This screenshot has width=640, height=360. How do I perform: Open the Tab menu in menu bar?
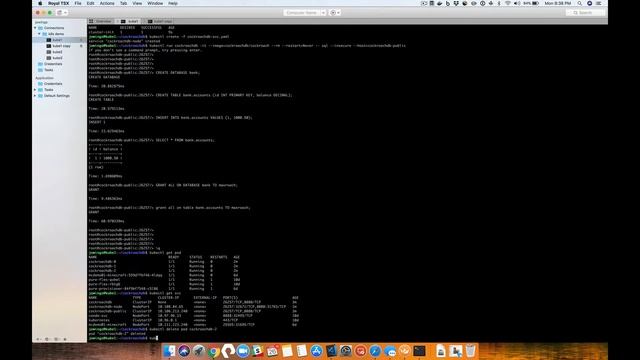click(x=123, y=3)
